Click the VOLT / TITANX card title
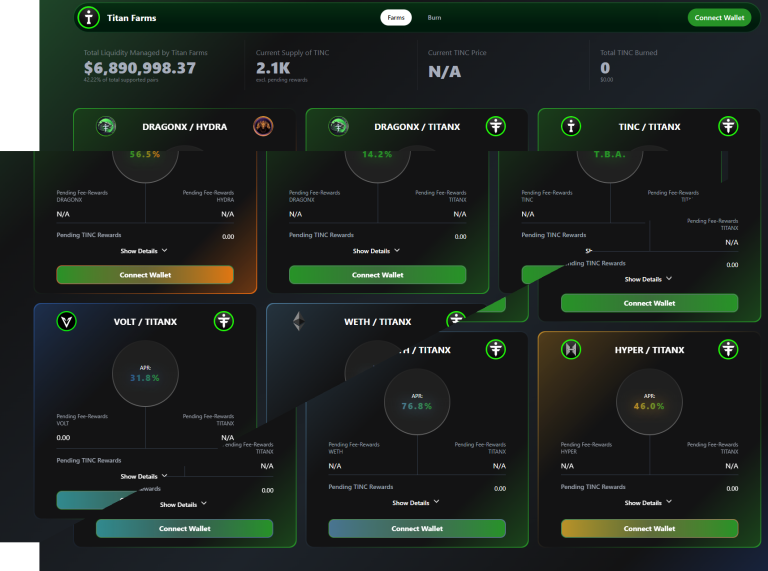Image resolution: width=768 pixels, height=571 pixels. click(x=145, y=322)
